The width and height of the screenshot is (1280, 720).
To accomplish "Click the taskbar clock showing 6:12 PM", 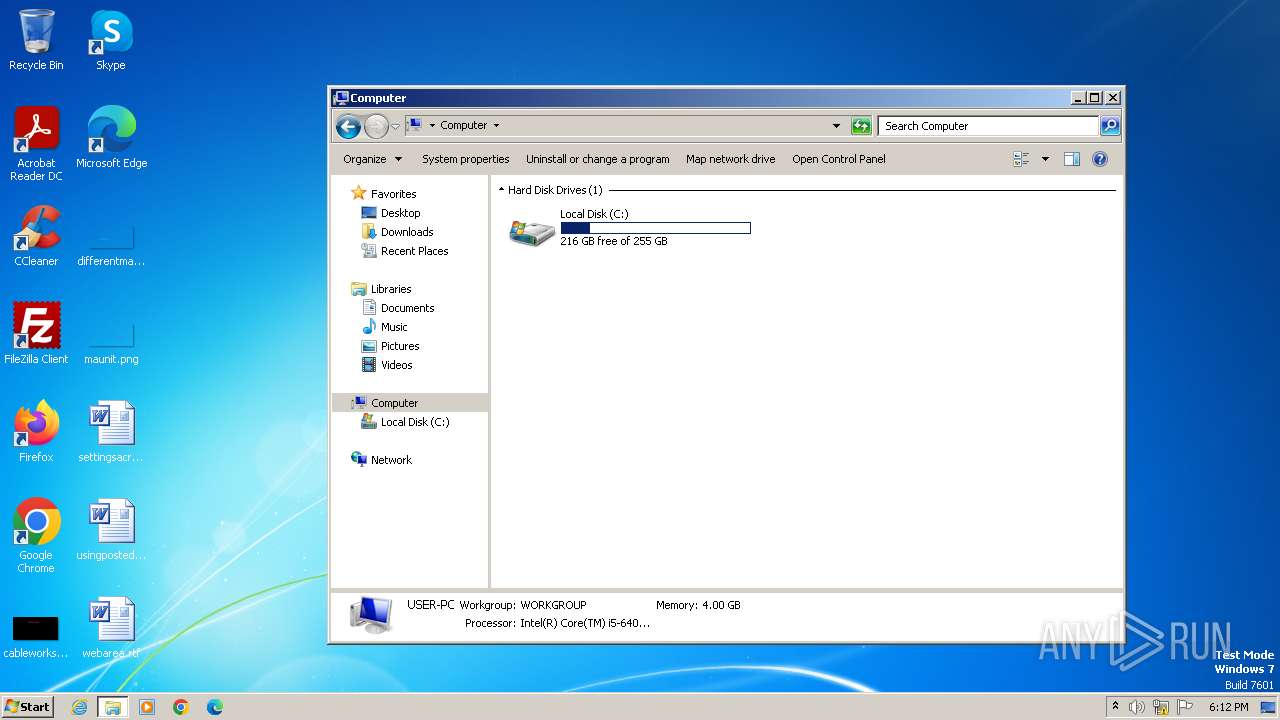I will [1228, 707].
